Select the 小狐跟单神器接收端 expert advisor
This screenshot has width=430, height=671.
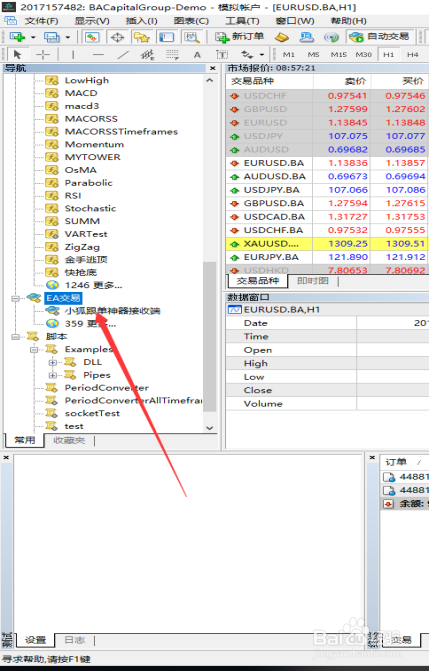112,311
